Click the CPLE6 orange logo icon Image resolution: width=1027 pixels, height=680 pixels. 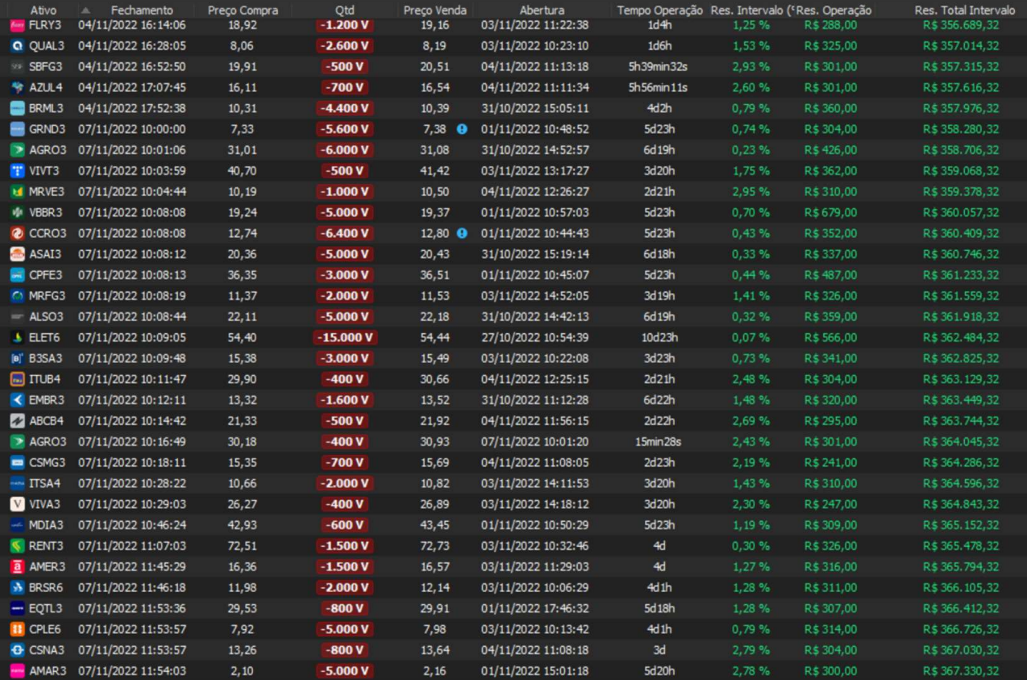17,629
